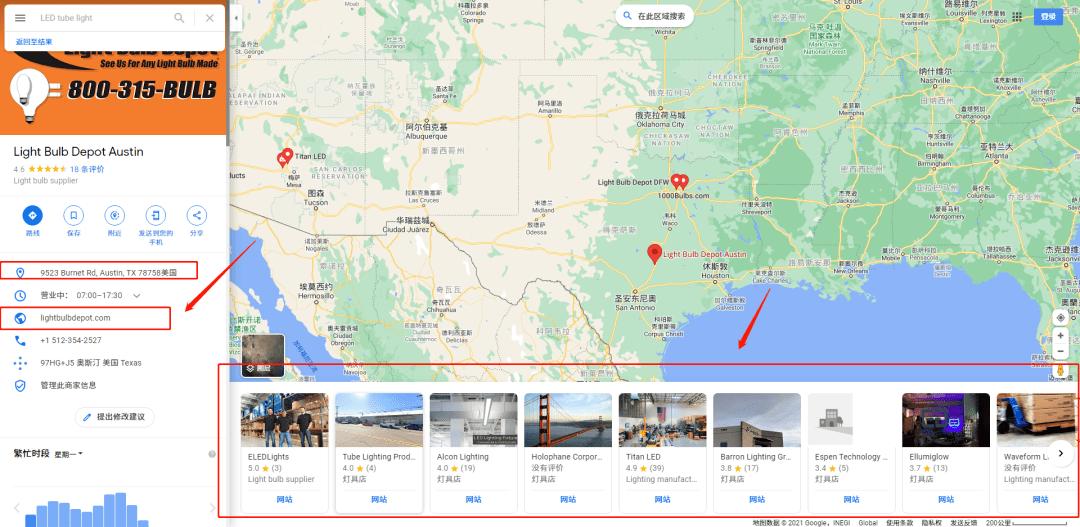The width and height of the screenshot is (1080, 527).
Task: Collapse the side panel arrow
Action: pos(236,18)
